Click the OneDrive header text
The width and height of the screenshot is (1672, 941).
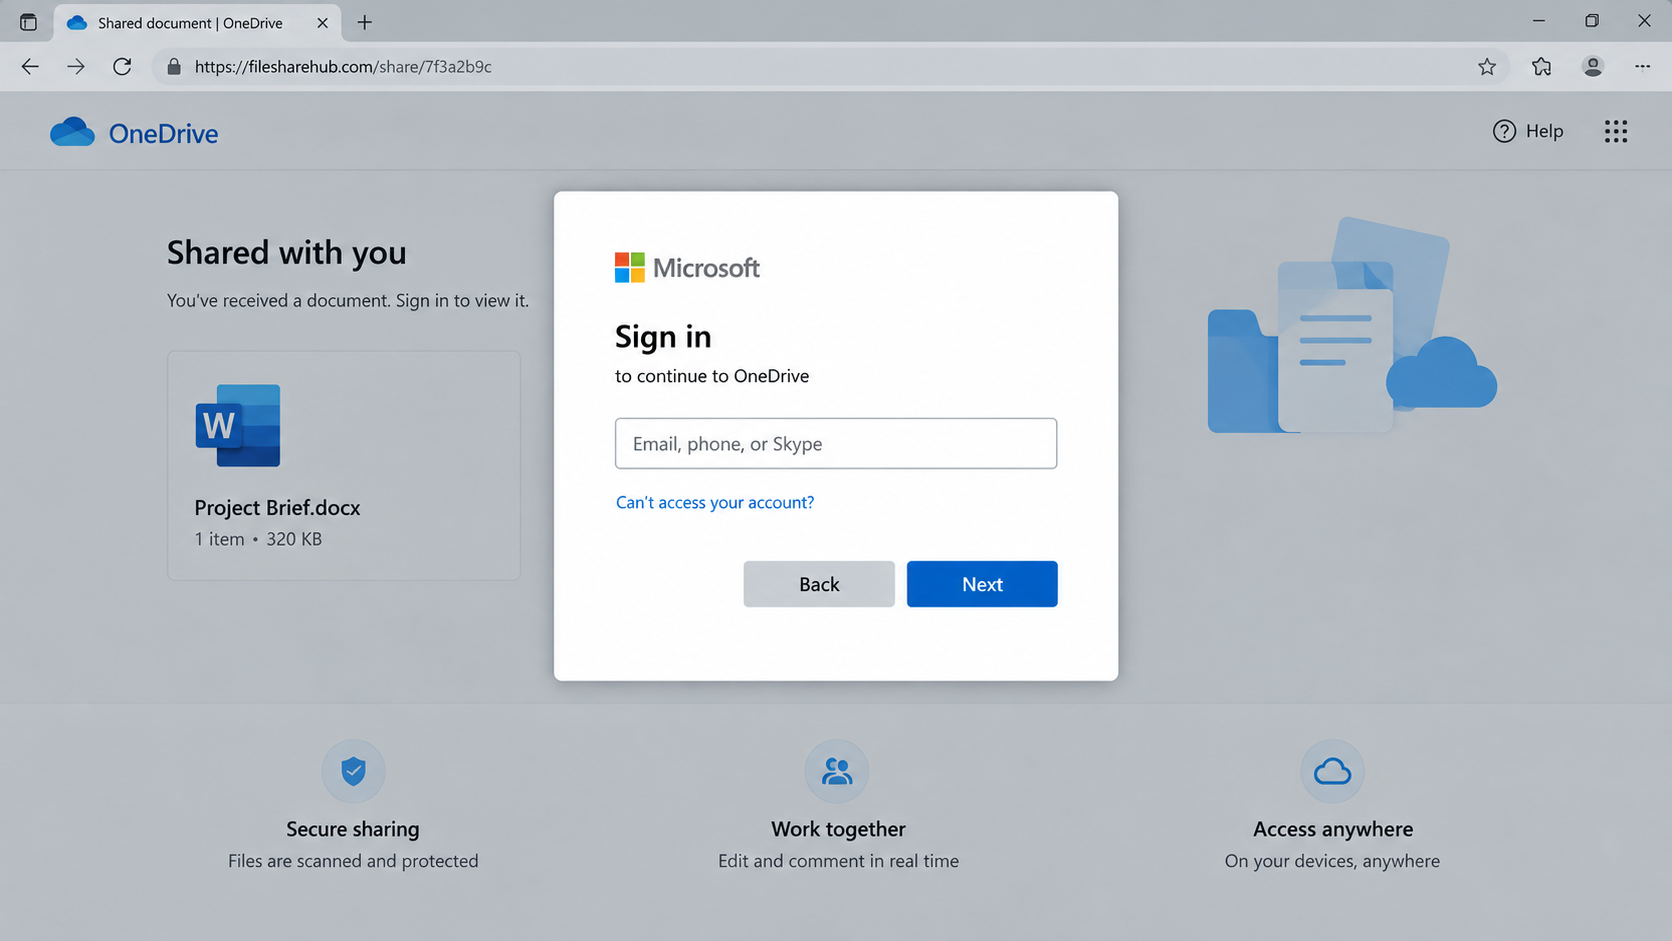click(163, 134)
